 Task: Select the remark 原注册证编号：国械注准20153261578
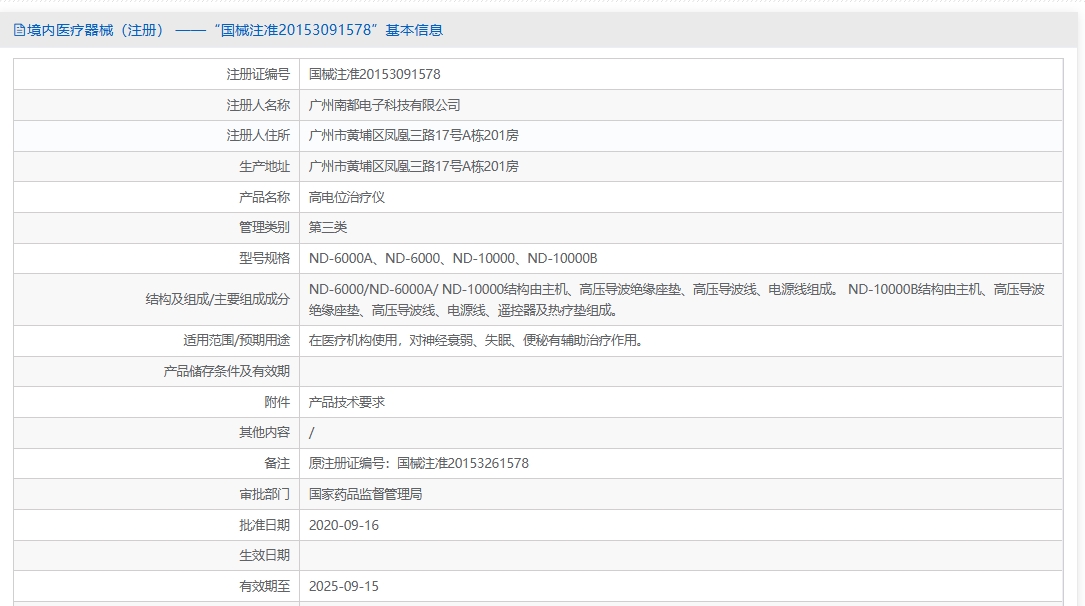(419, 463)
